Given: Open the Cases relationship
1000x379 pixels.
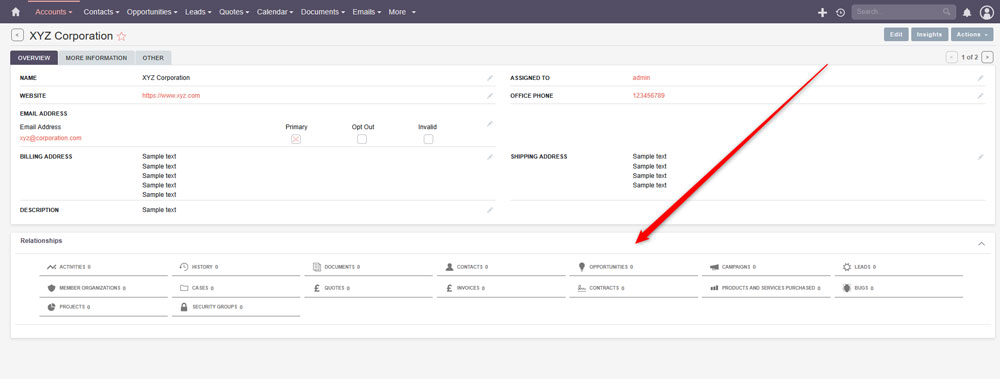Looking at the screenshot, I should tap(236, 288).
